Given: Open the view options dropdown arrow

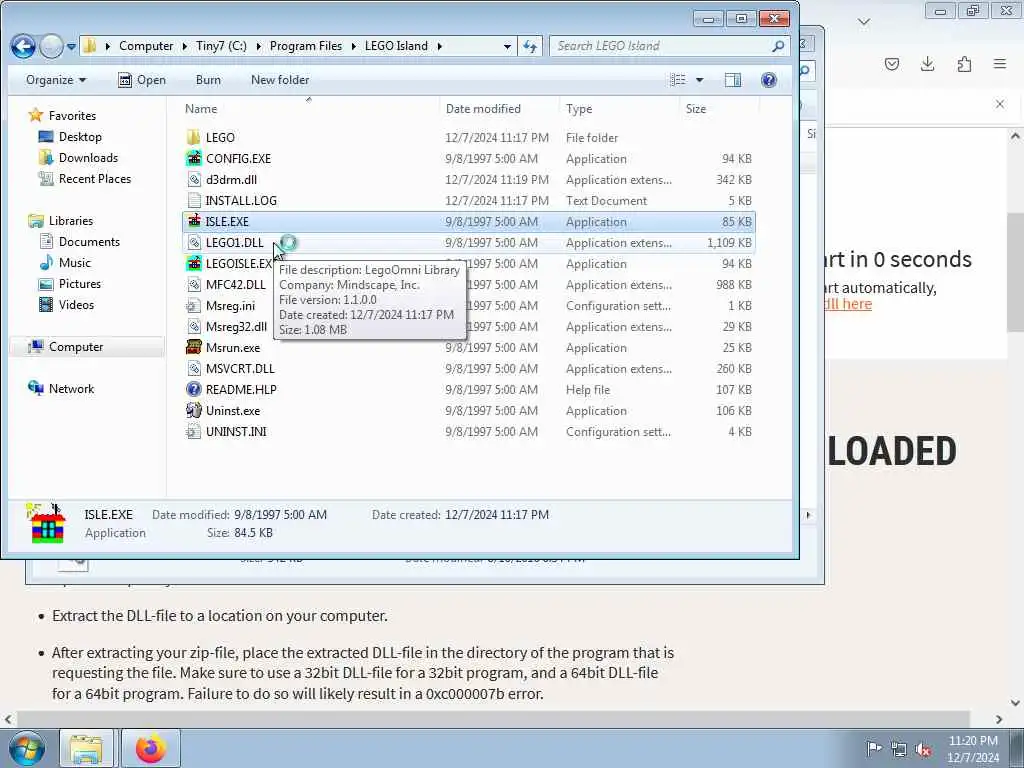Looking at the screenshot, I should pos(699,80).
